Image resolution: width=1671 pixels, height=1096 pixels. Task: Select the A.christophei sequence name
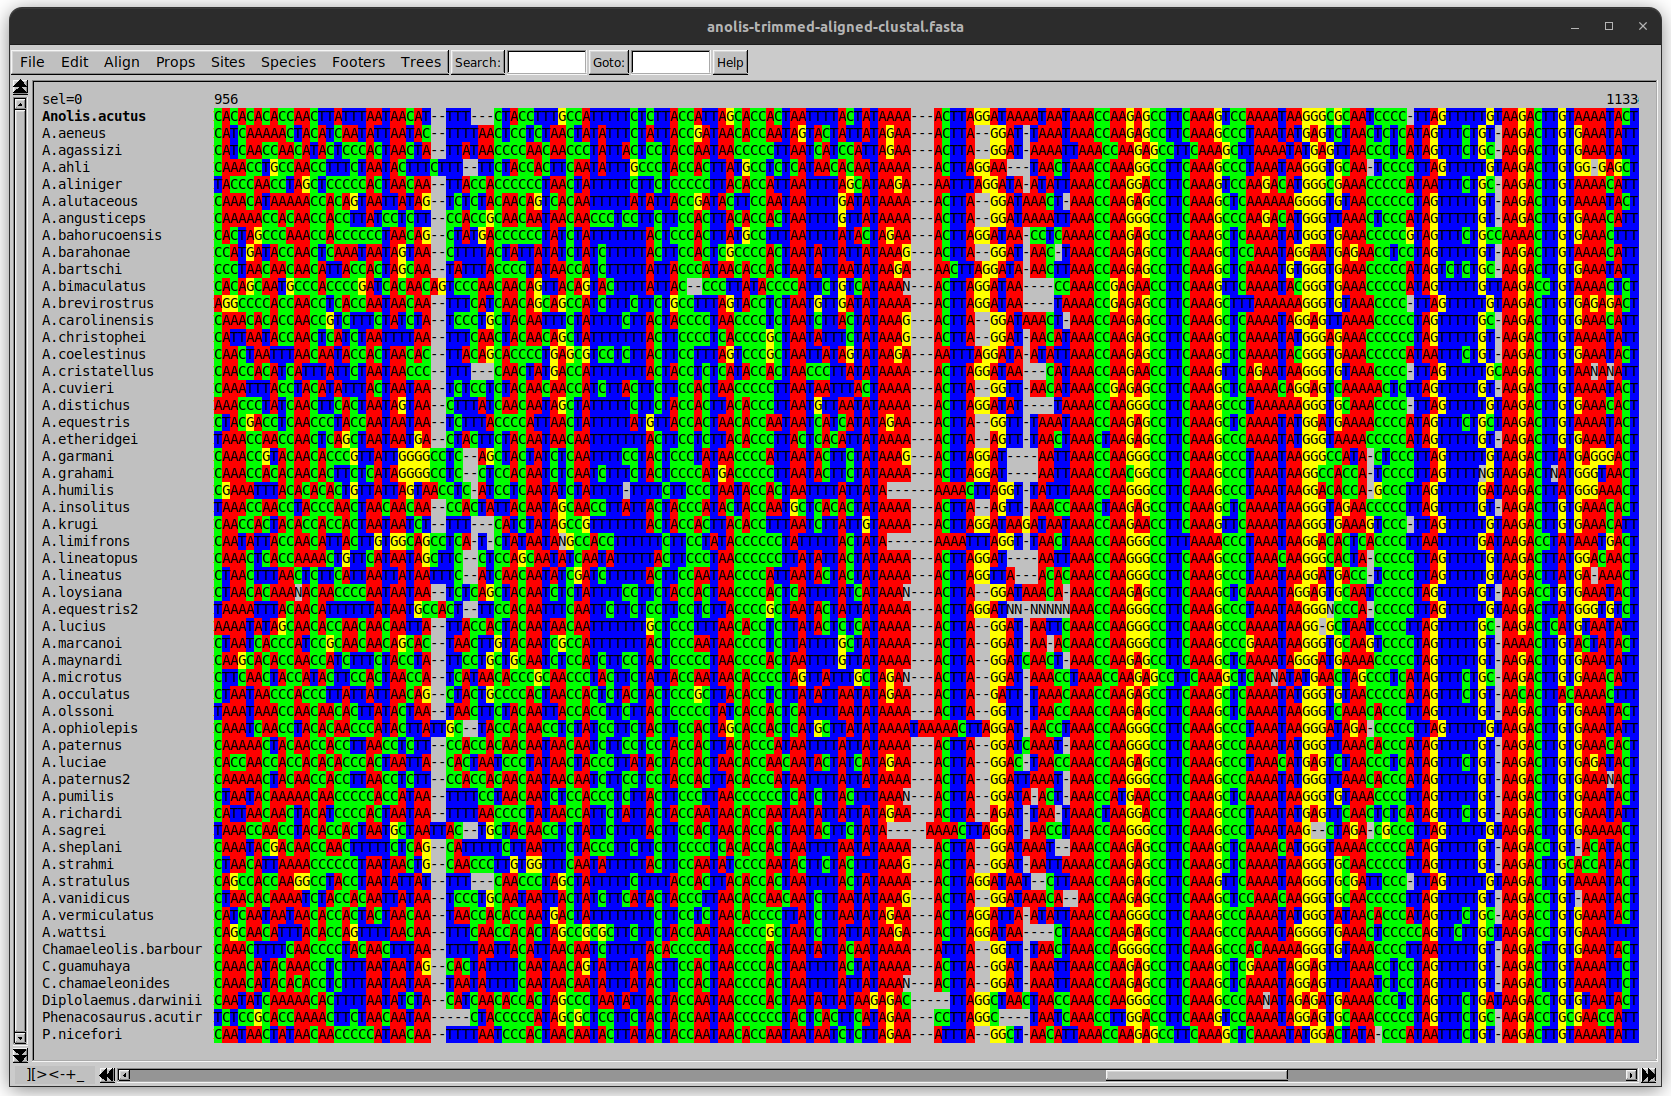(x=94, y=337)
